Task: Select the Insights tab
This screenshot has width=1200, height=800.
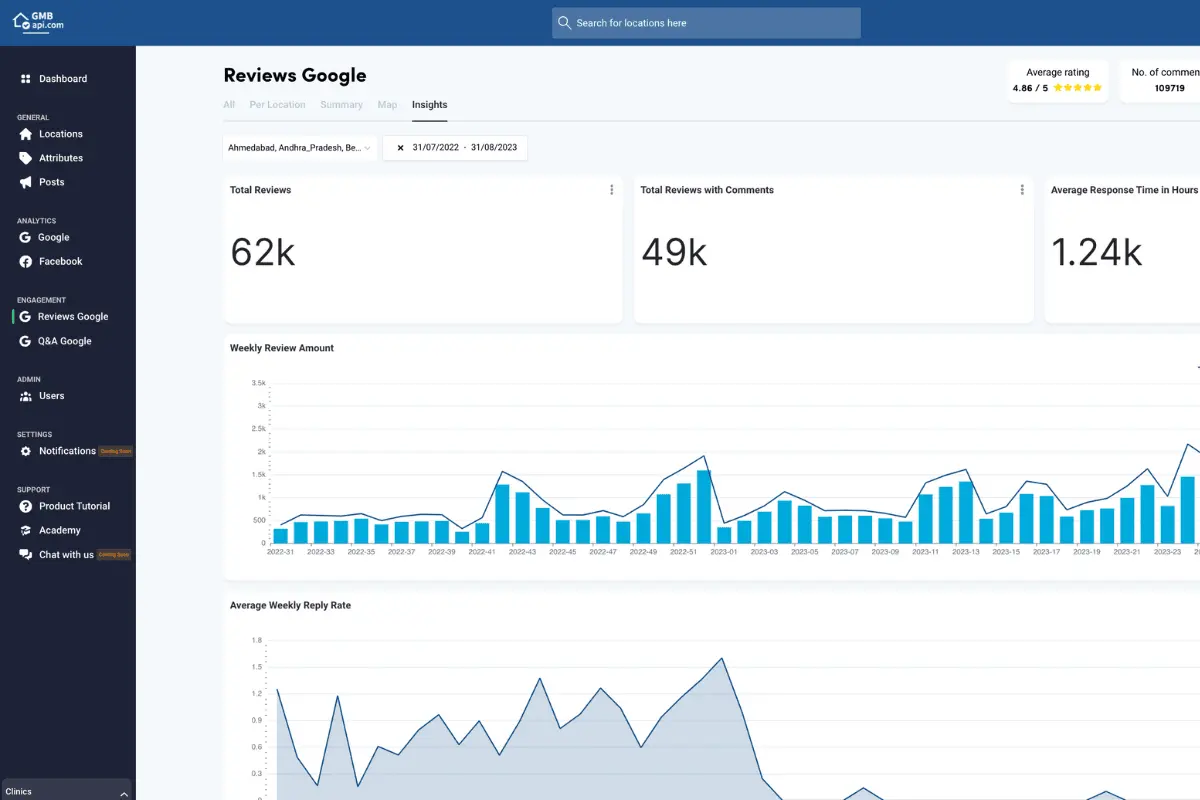Action: pyautogui.click(x=430, y=105)
